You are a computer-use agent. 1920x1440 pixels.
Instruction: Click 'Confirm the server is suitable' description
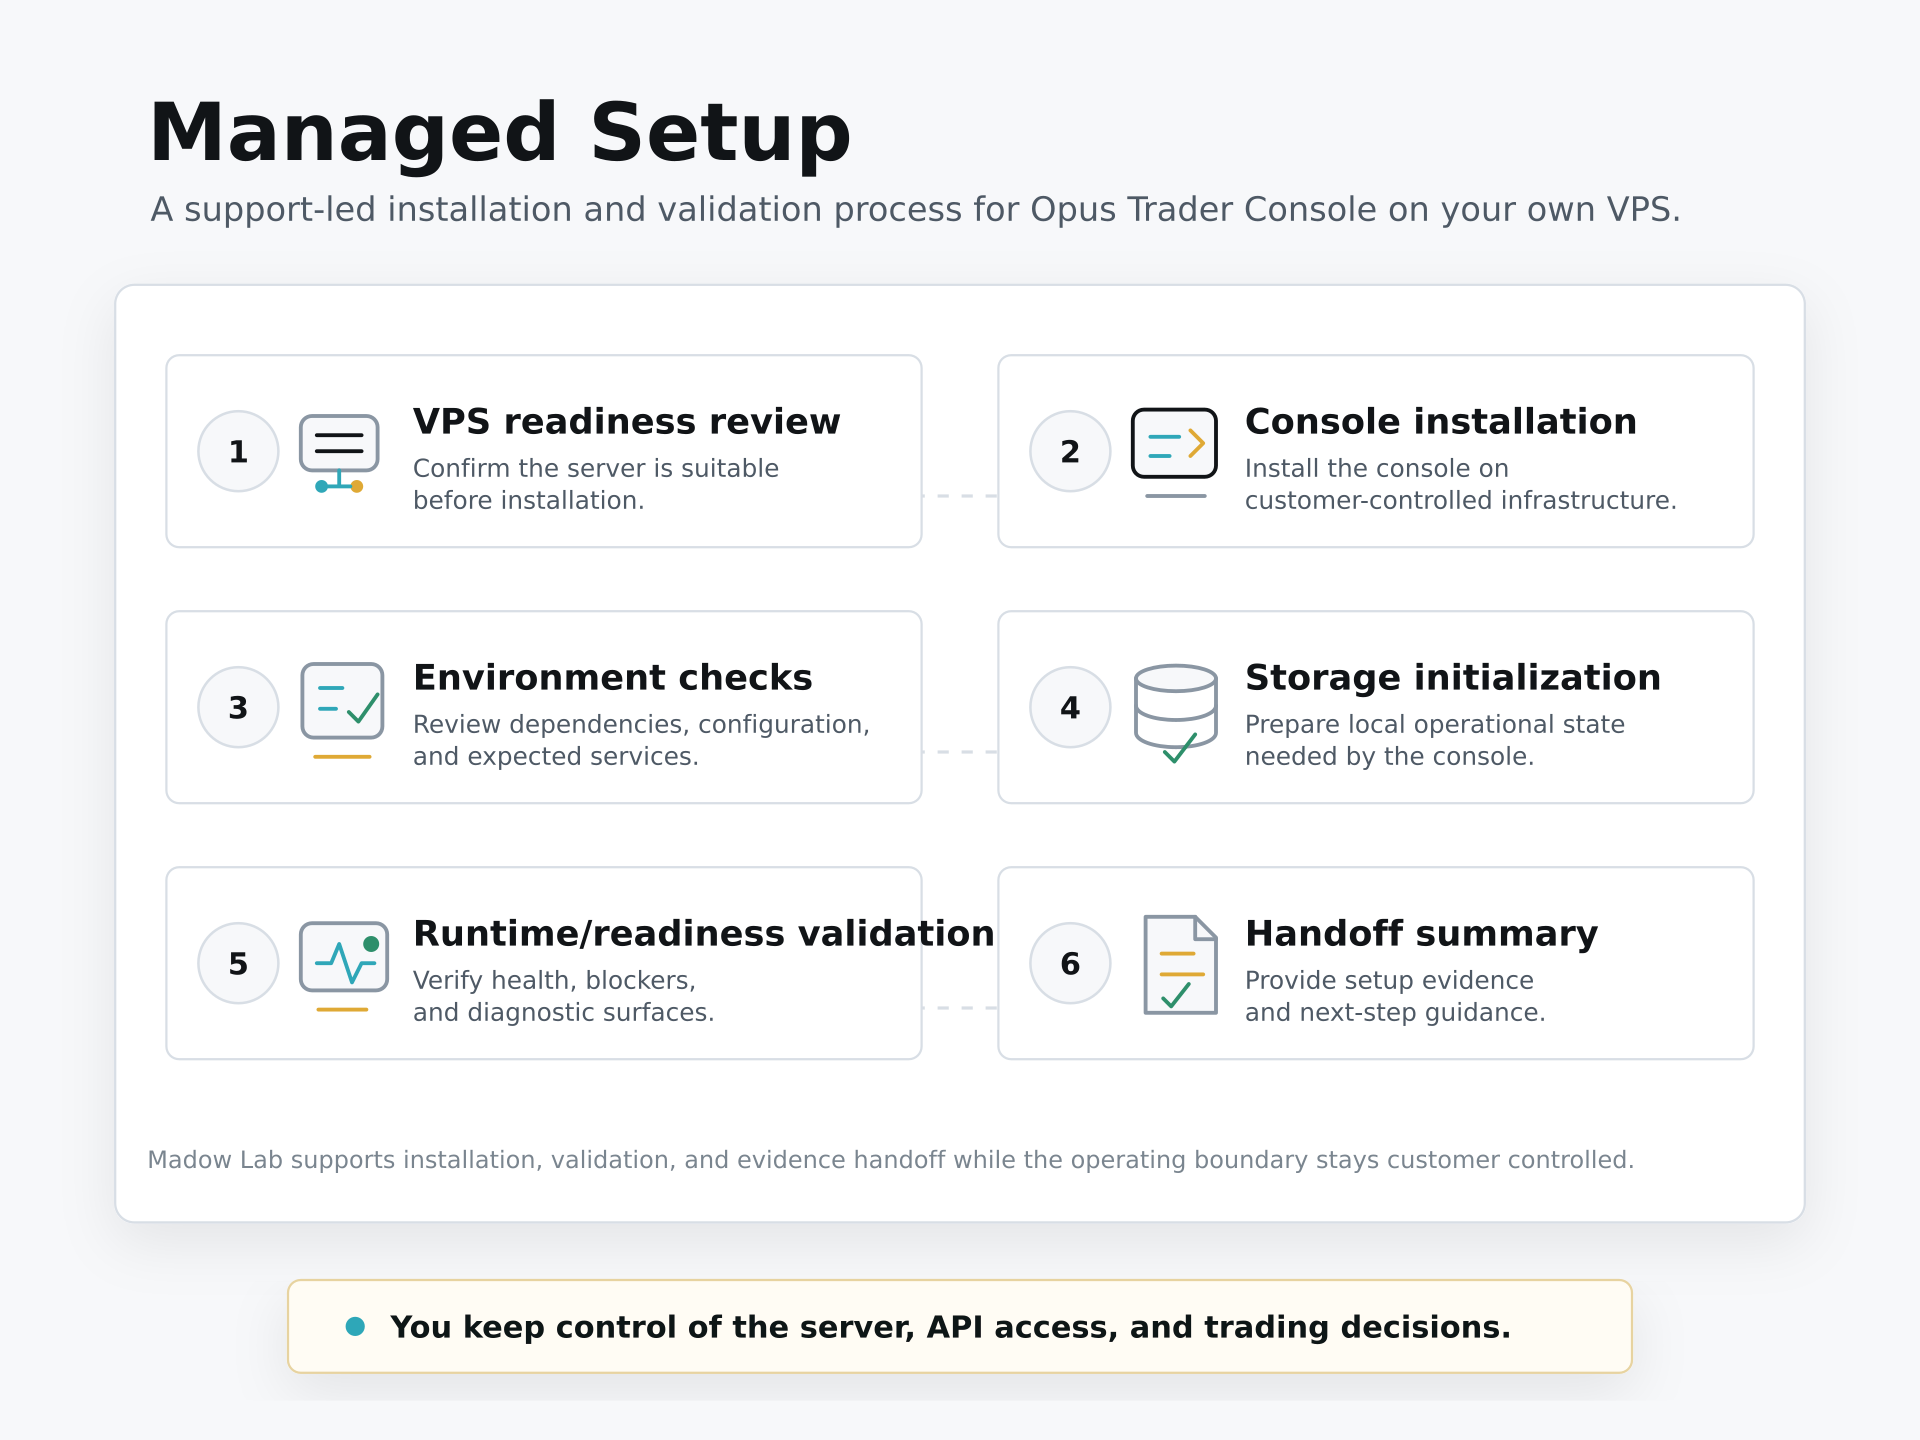pos(596,484)
